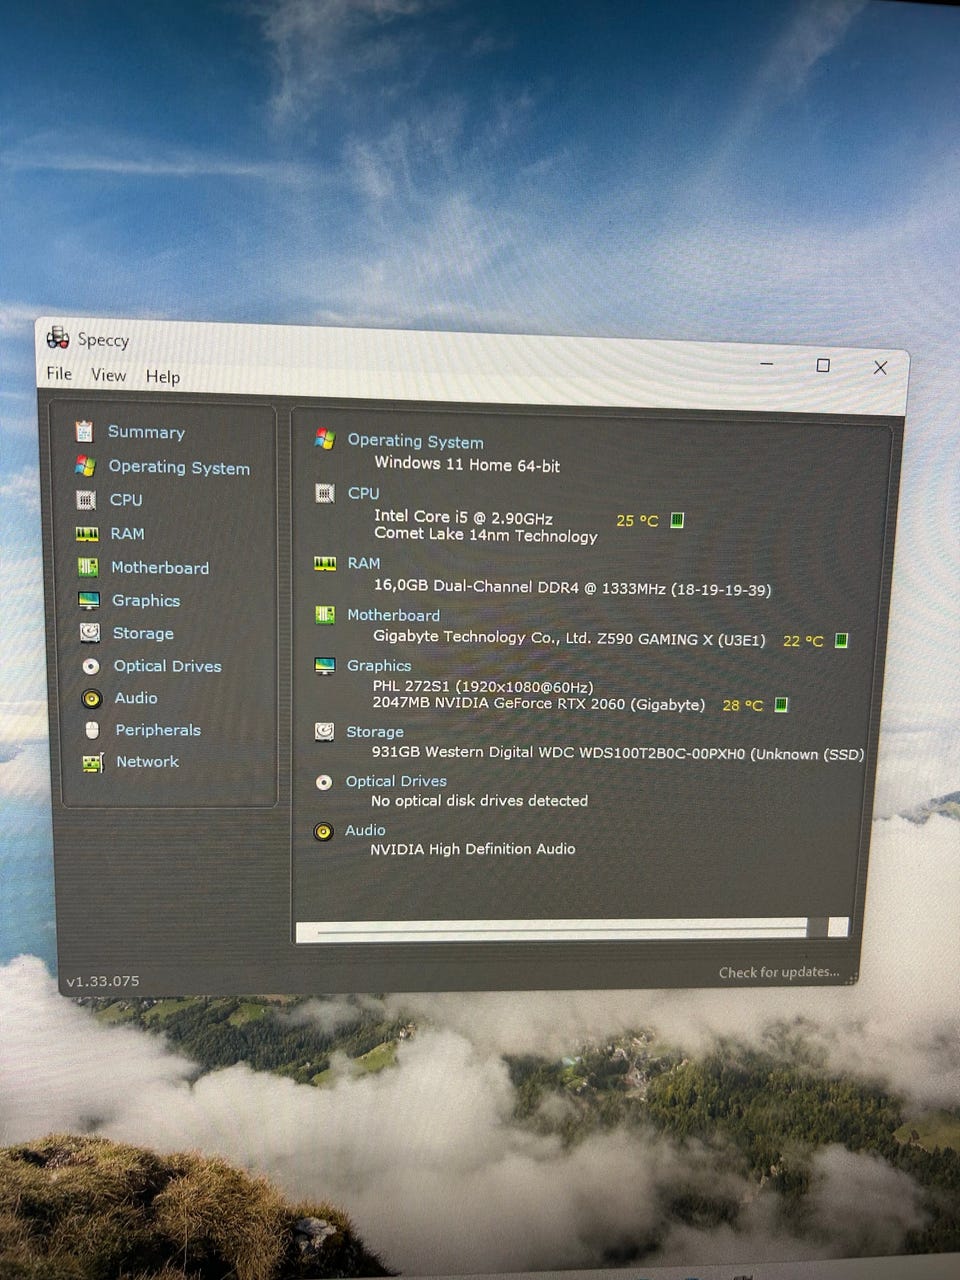The image size is (960, 1280).
Task: Click the Network card icon in sidebar
Action: tap(93, 763)
